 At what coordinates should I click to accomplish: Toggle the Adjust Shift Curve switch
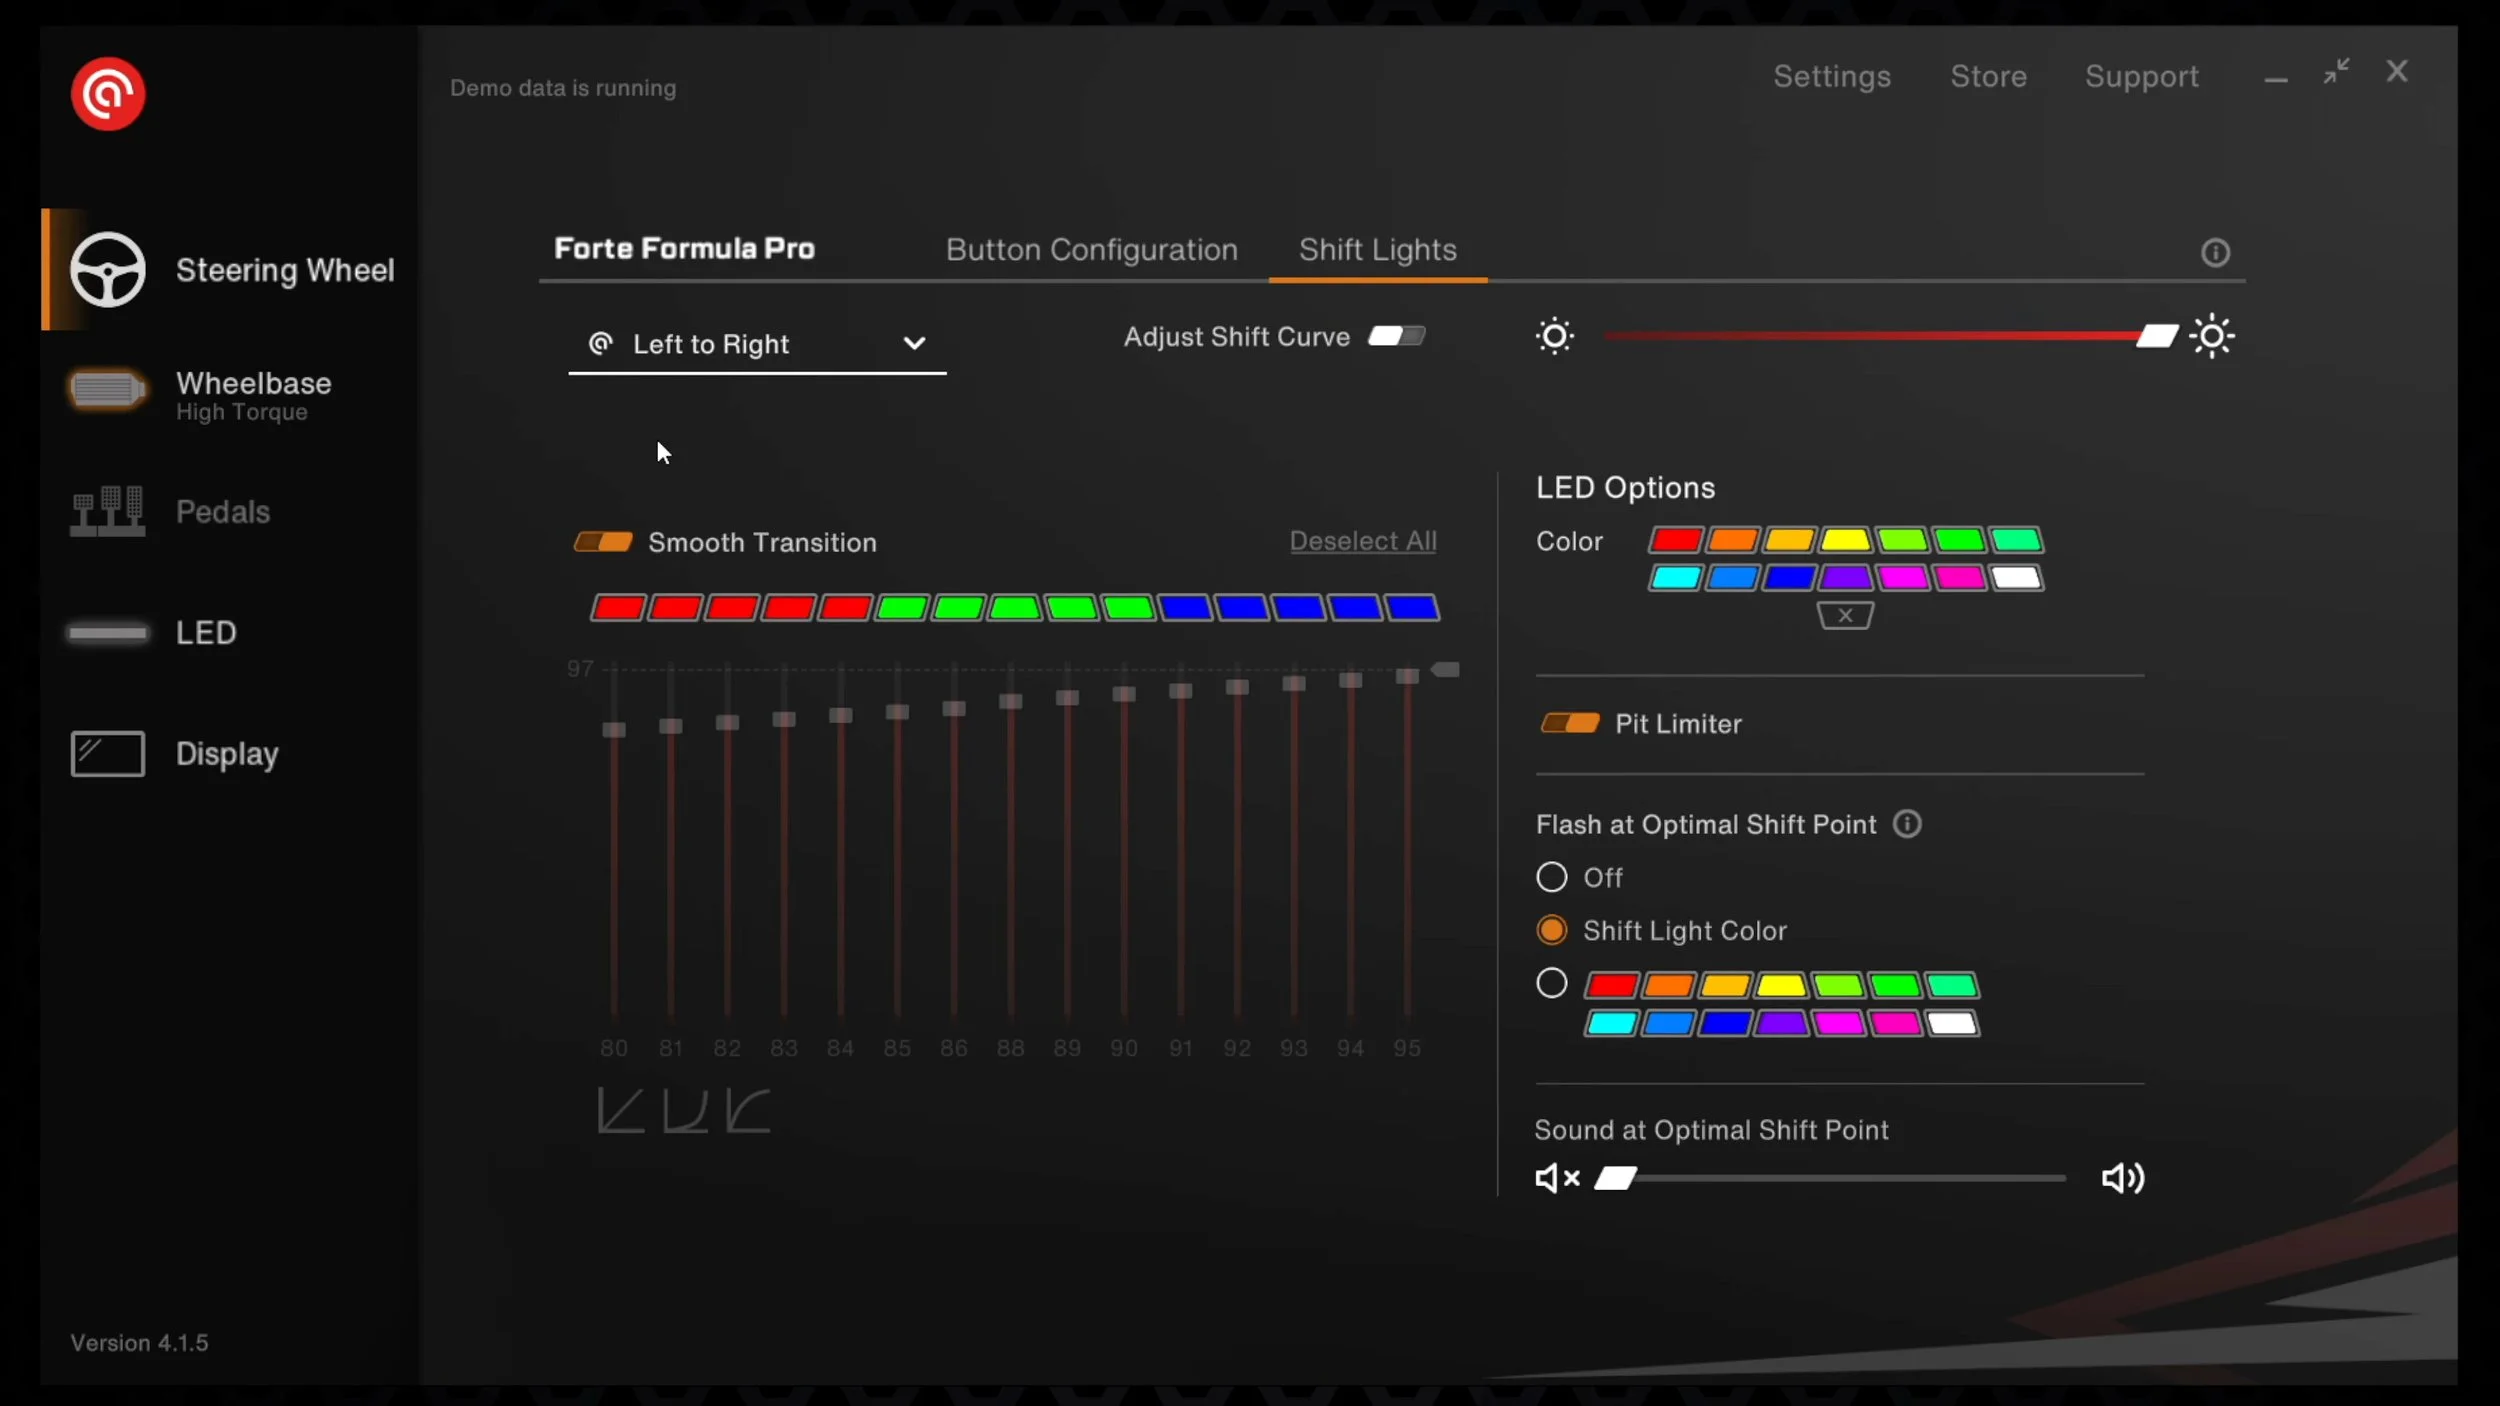click(x=1396, y=336)
